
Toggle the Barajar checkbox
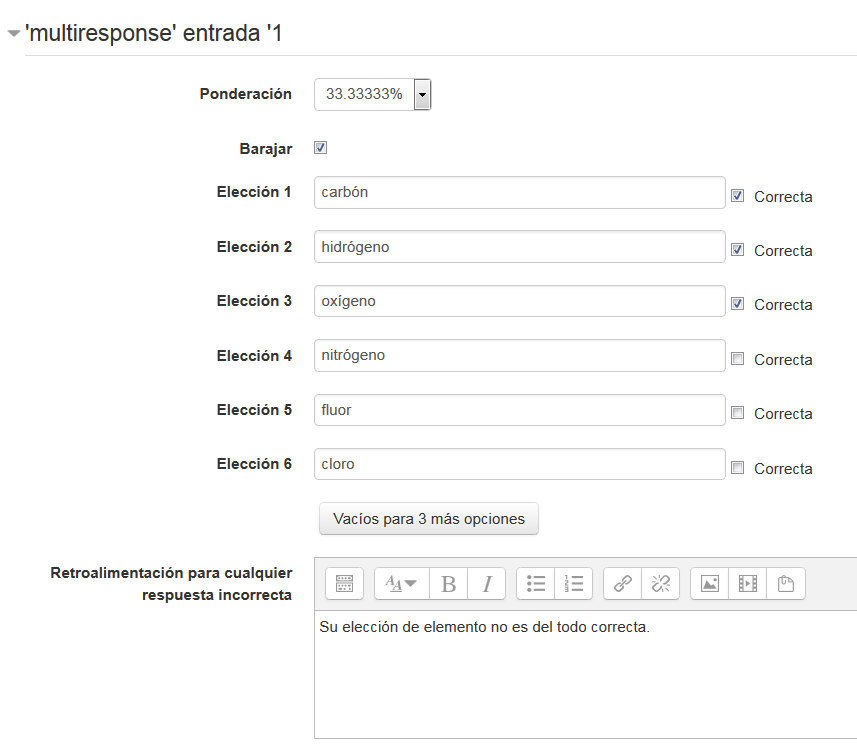[x=321, y=148]
